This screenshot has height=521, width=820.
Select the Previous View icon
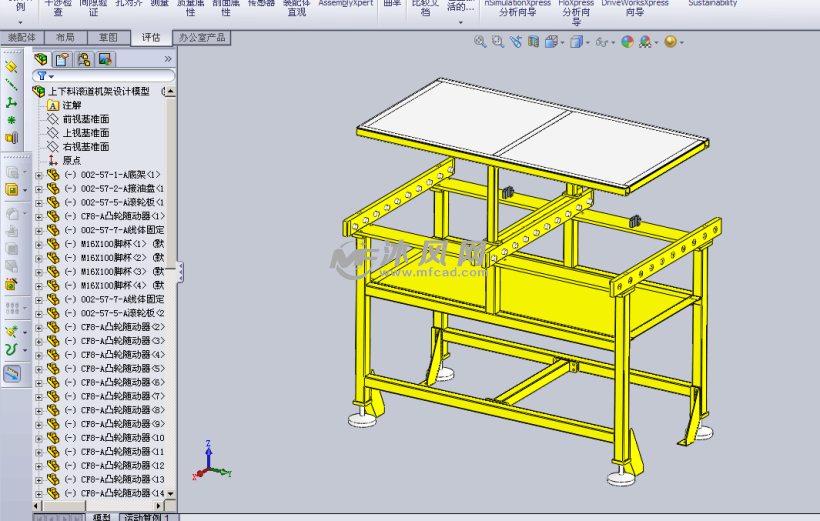pos(515,42)
